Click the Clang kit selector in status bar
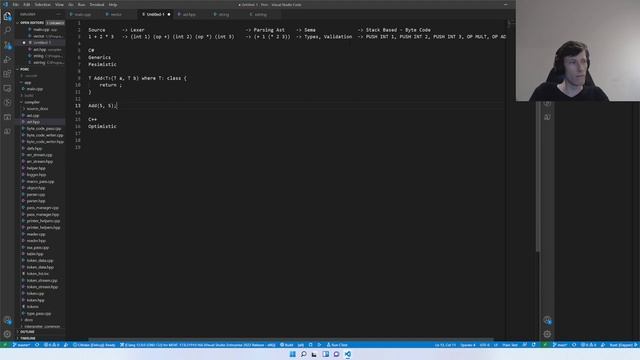Screen dimensions: 640x360 tap(198, 345)
